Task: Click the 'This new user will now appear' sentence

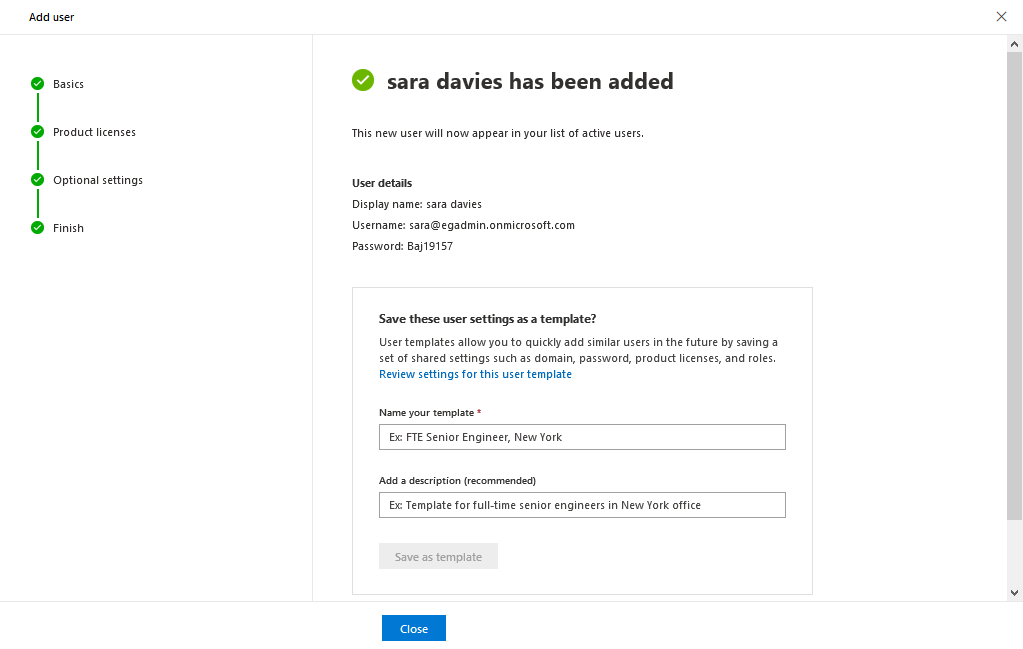Action: pos(498,133)
